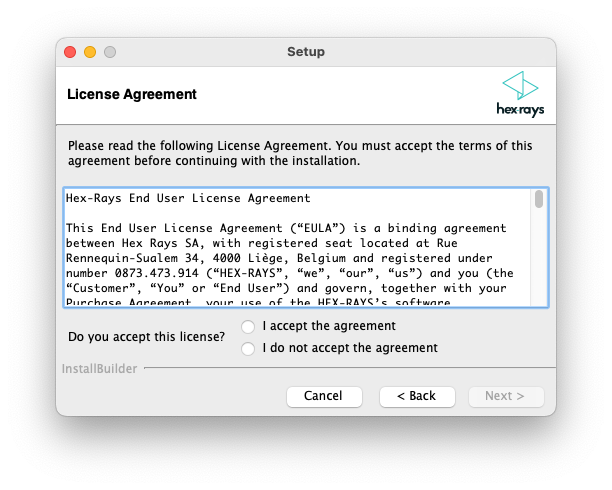Choose "I do not accept the agreement"

pyautogui.click(x=248, y=348)
